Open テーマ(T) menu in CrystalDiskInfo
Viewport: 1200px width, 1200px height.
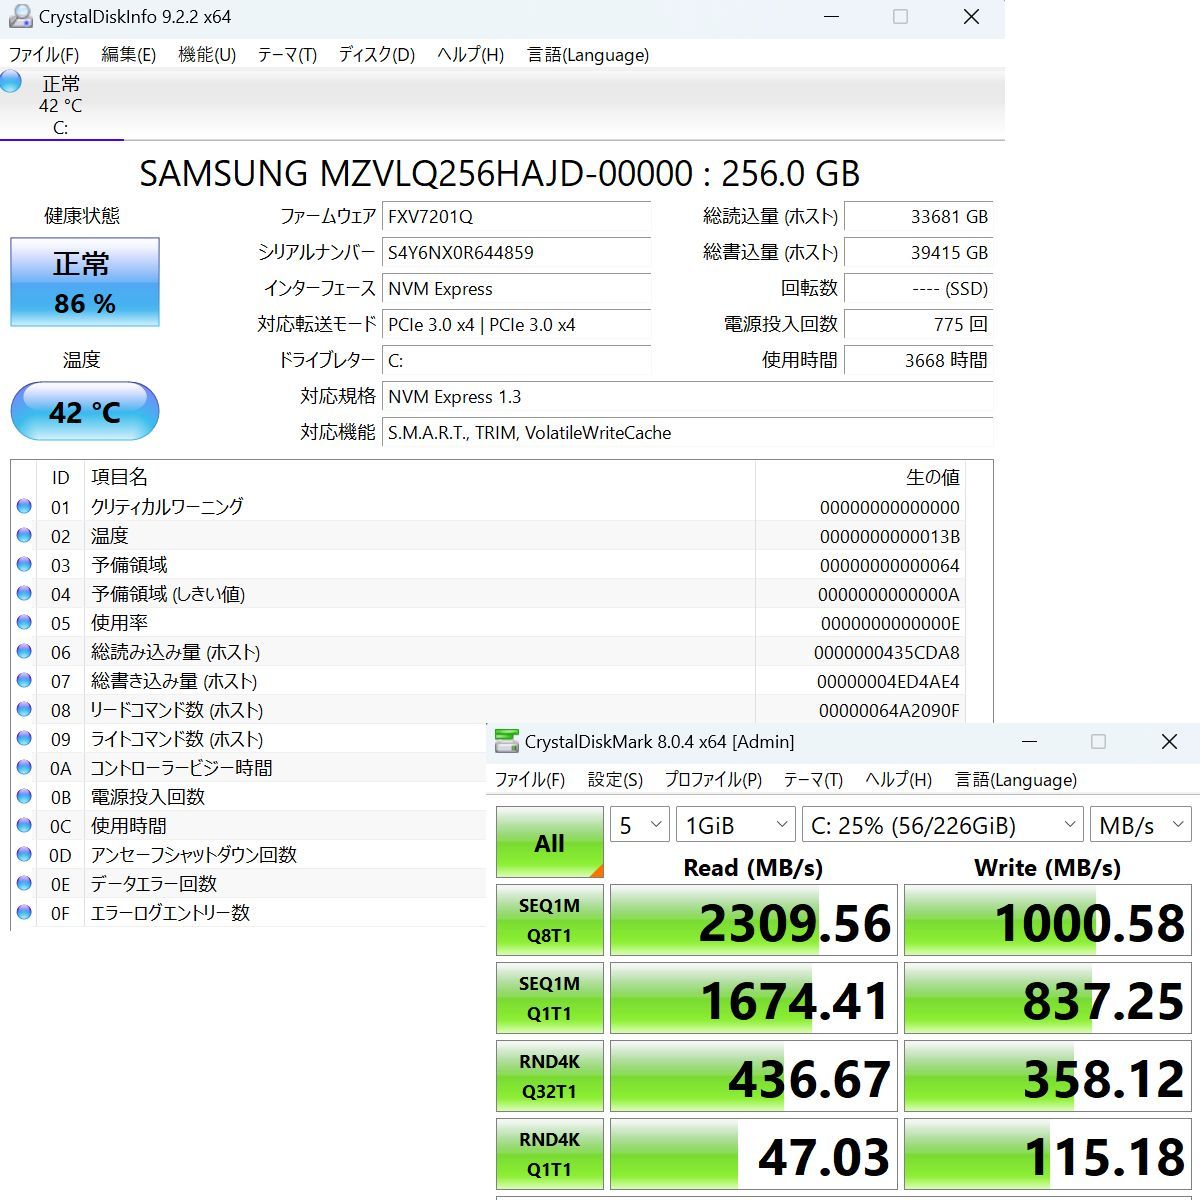click(287, 55)
